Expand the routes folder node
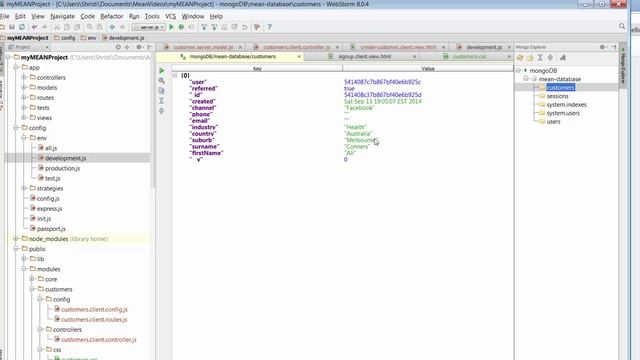The image size is (640, 360). point(24,98)
